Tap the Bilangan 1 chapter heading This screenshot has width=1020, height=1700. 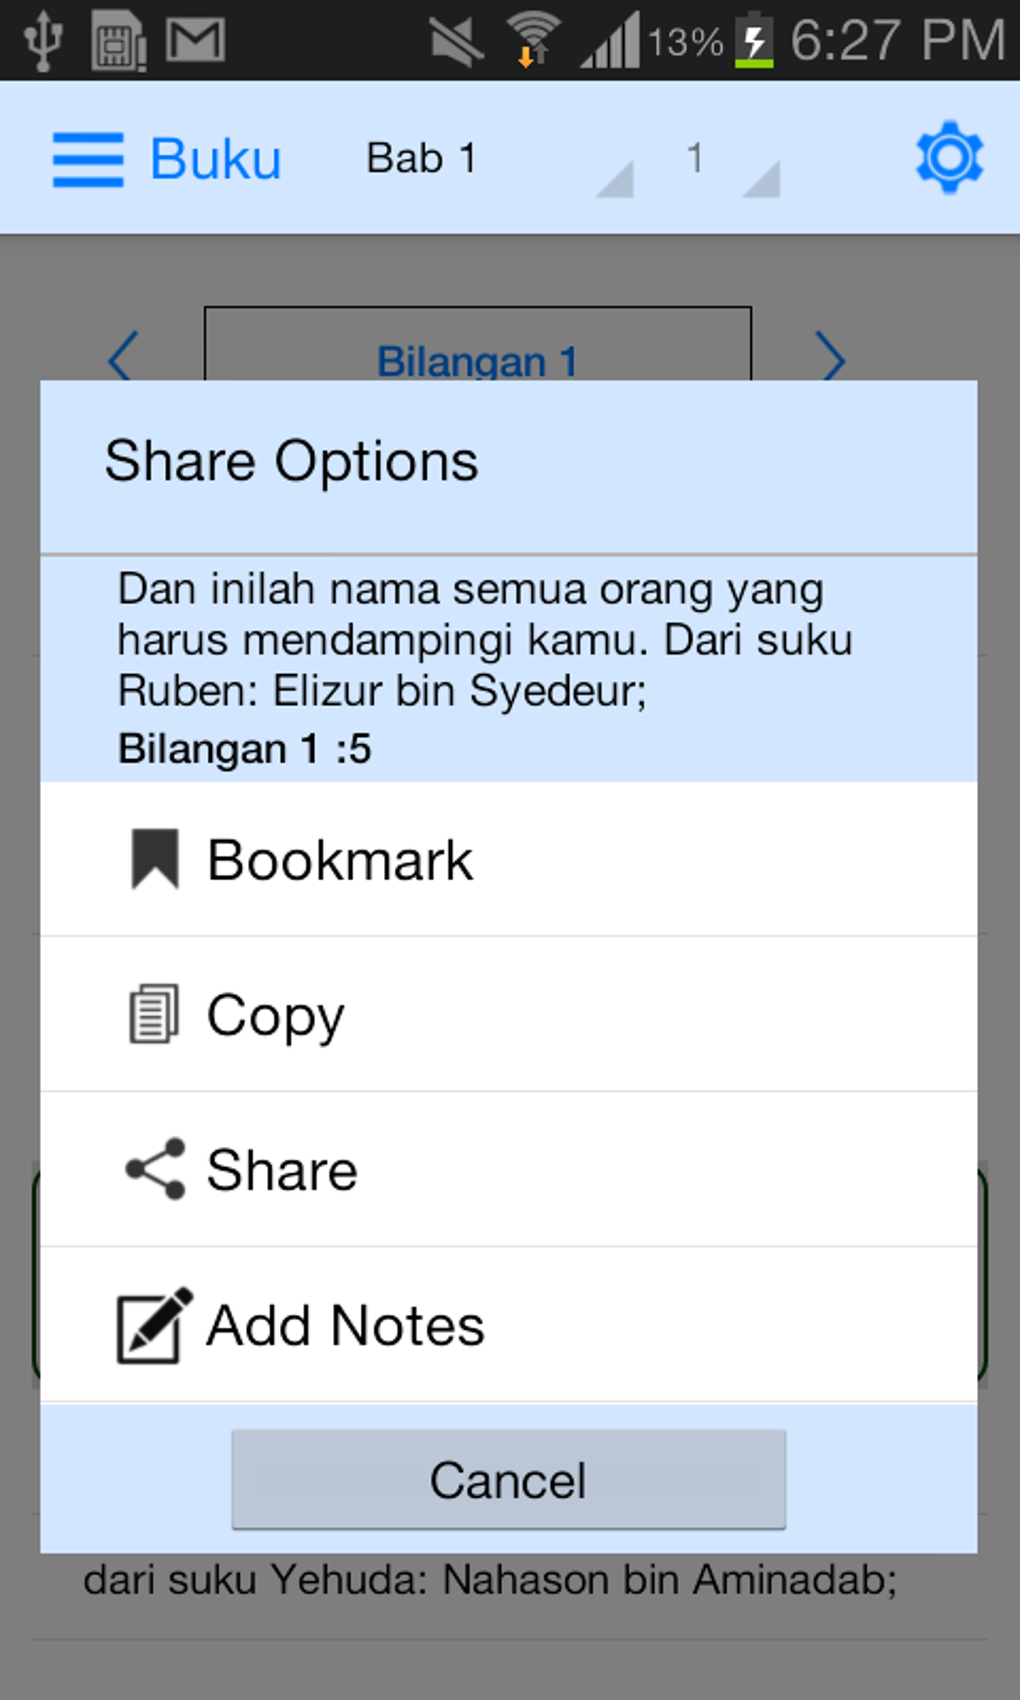(x=477, y=358)
